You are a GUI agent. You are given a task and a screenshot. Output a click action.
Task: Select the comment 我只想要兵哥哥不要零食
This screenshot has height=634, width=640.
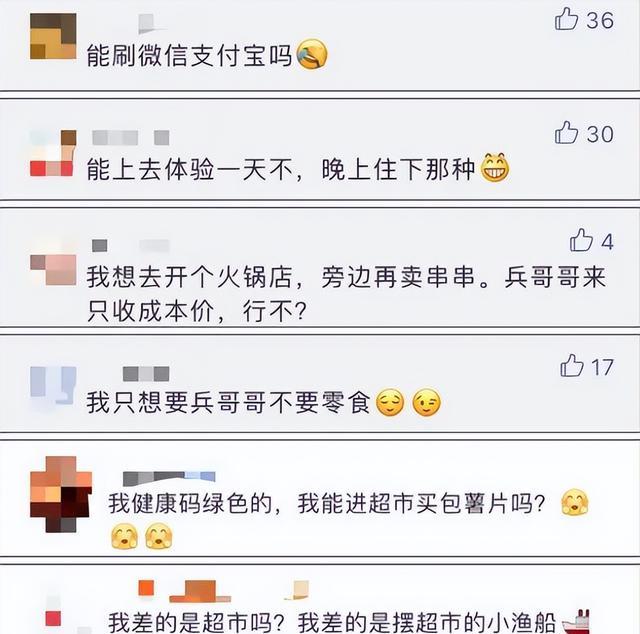point(229,403)
